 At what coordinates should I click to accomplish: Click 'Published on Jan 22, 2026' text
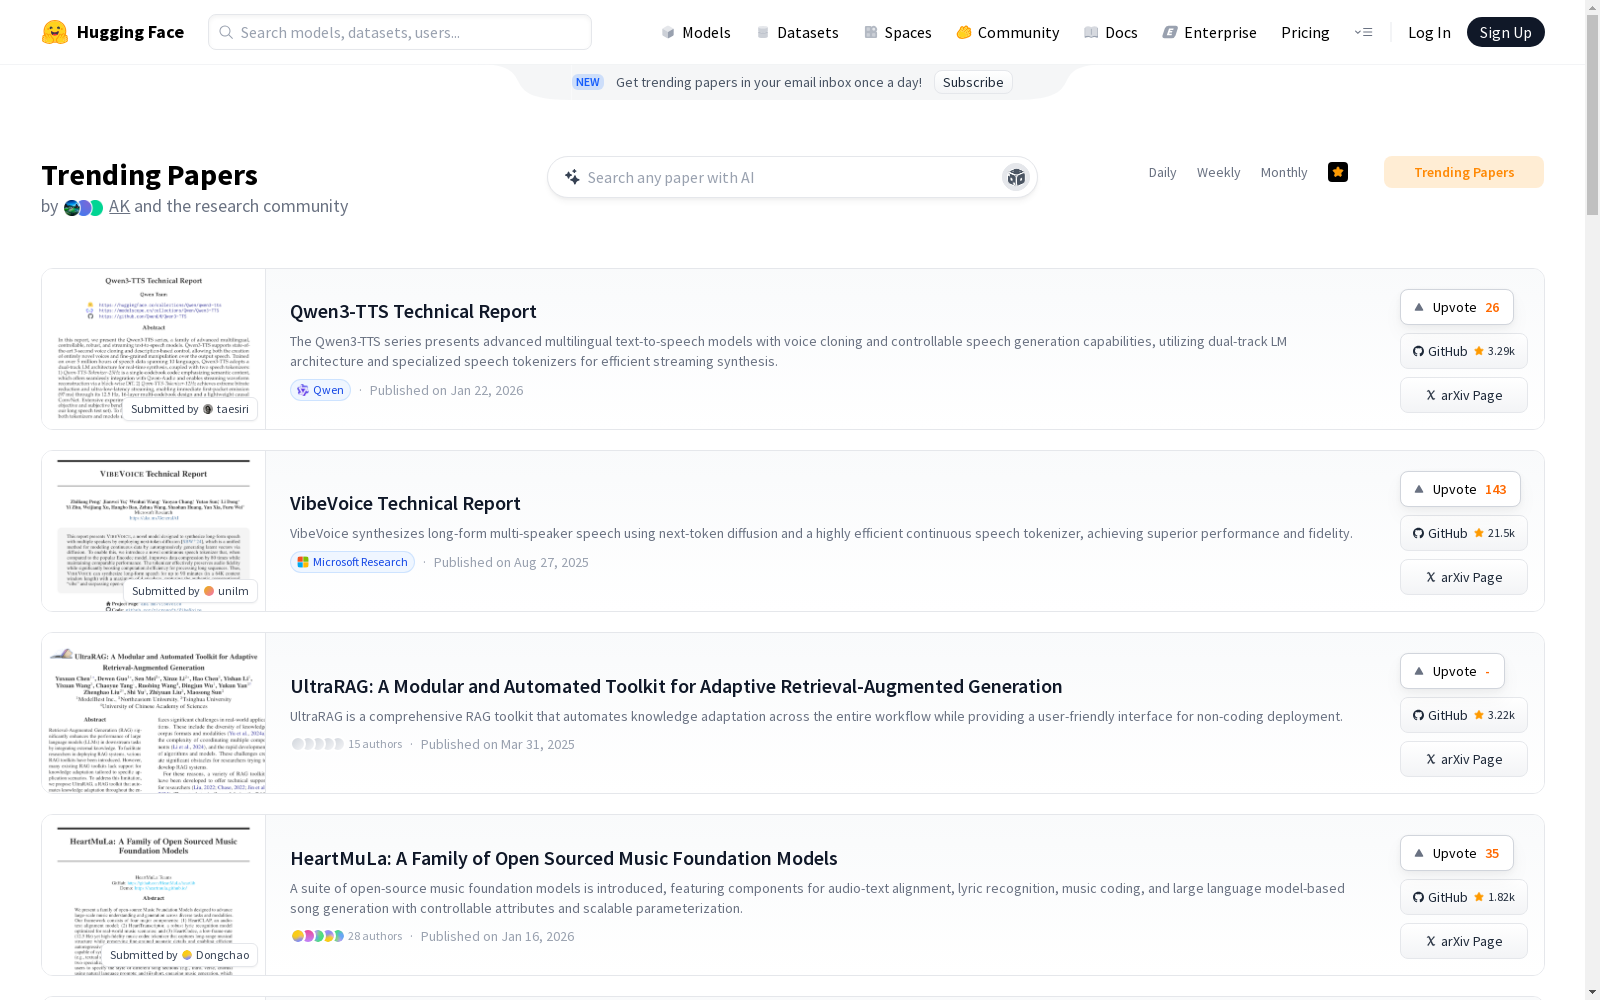point(446,390)
